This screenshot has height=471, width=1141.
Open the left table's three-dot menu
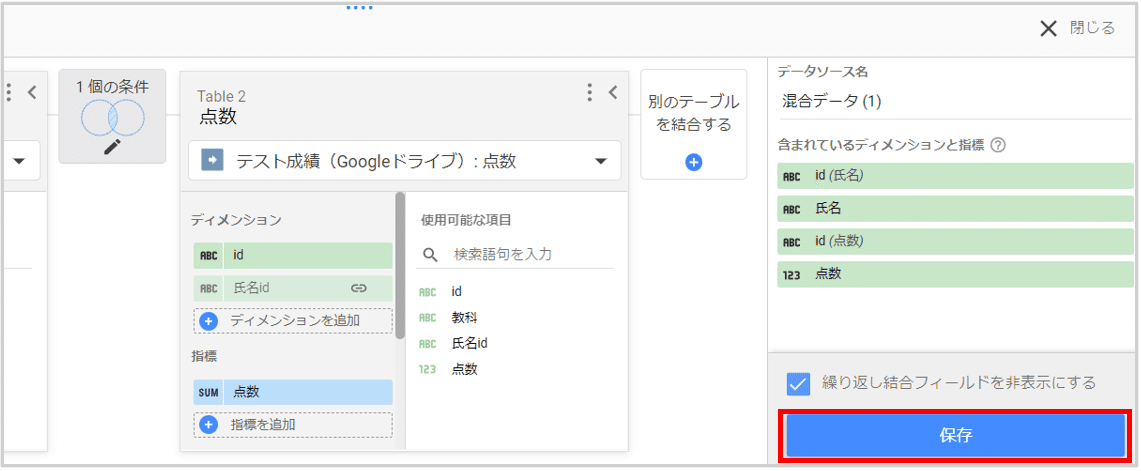coord(9,92)
